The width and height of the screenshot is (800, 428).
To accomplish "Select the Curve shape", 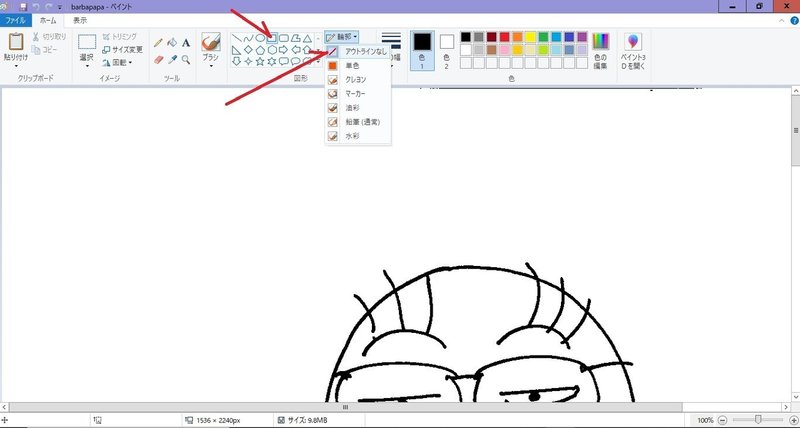I will point(248,38).
